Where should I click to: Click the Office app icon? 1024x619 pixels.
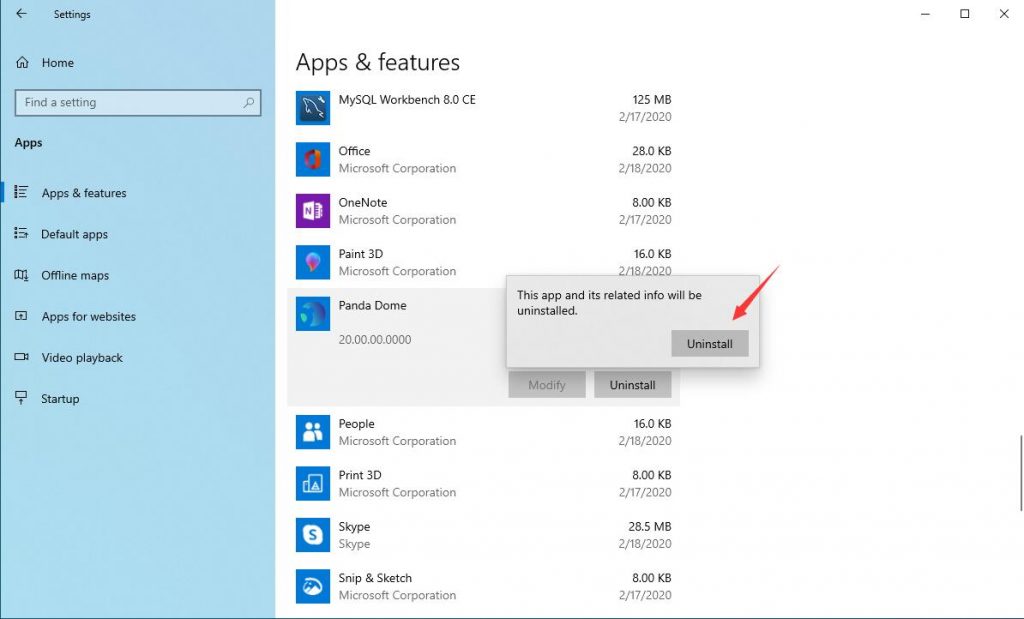coord(313,159)
